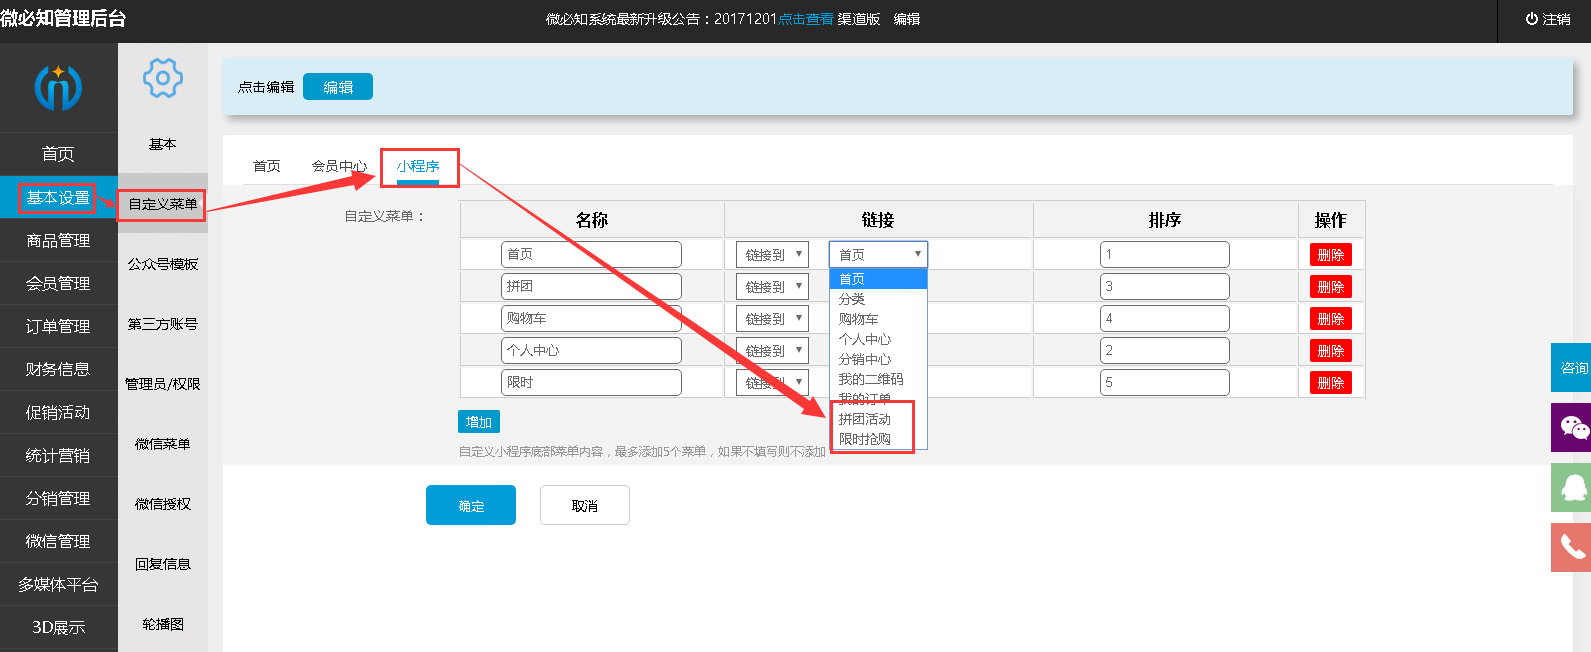Open the WeChat chat icon on right edge
Screen dimensions: 1591x652
pyautogui.click(x=1572, y=428)
